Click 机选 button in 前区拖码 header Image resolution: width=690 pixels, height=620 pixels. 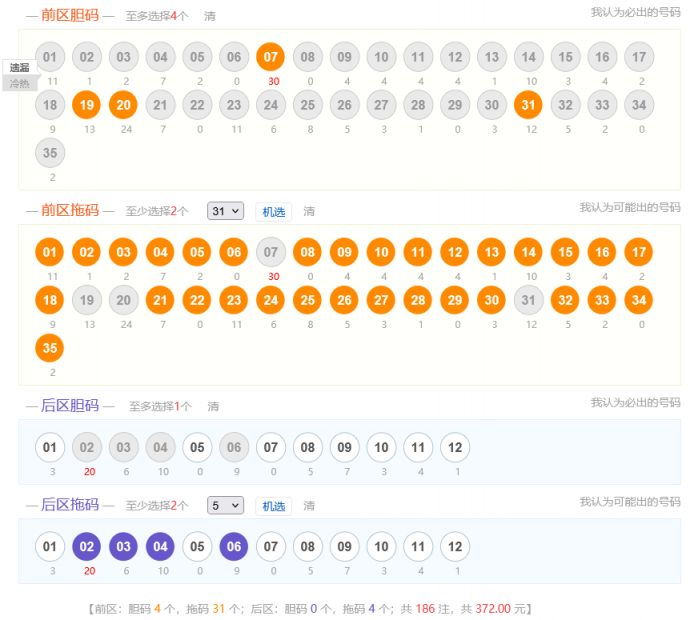pyautogui.click(x=273, y=211)
